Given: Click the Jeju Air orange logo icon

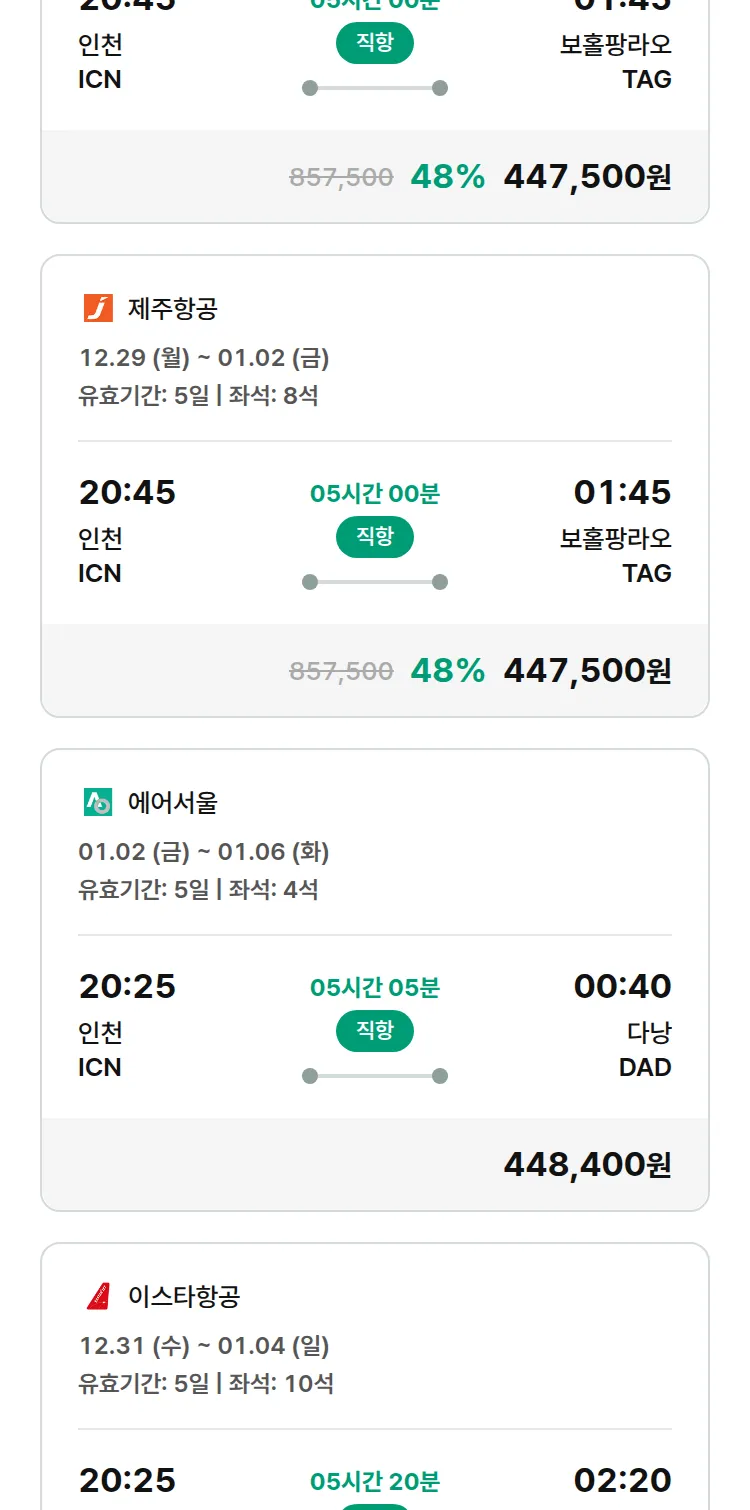Looking at the screenshot, I should point(98,308).
